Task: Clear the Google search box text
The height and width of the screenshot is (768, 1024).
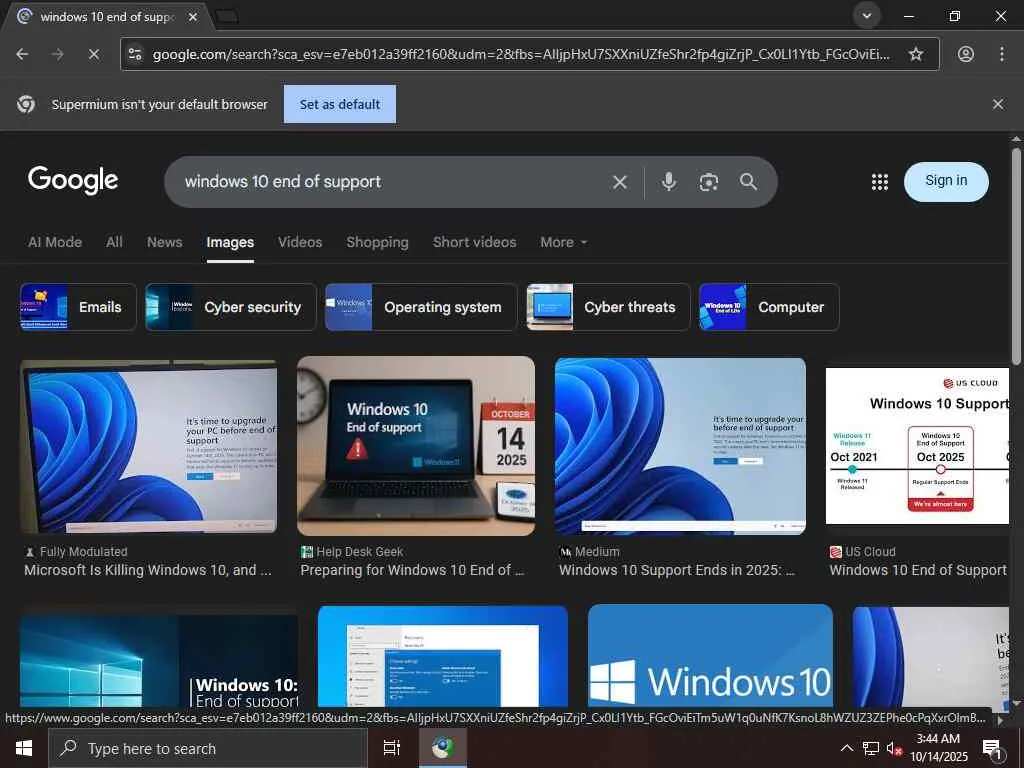Action: coord(620,182)
